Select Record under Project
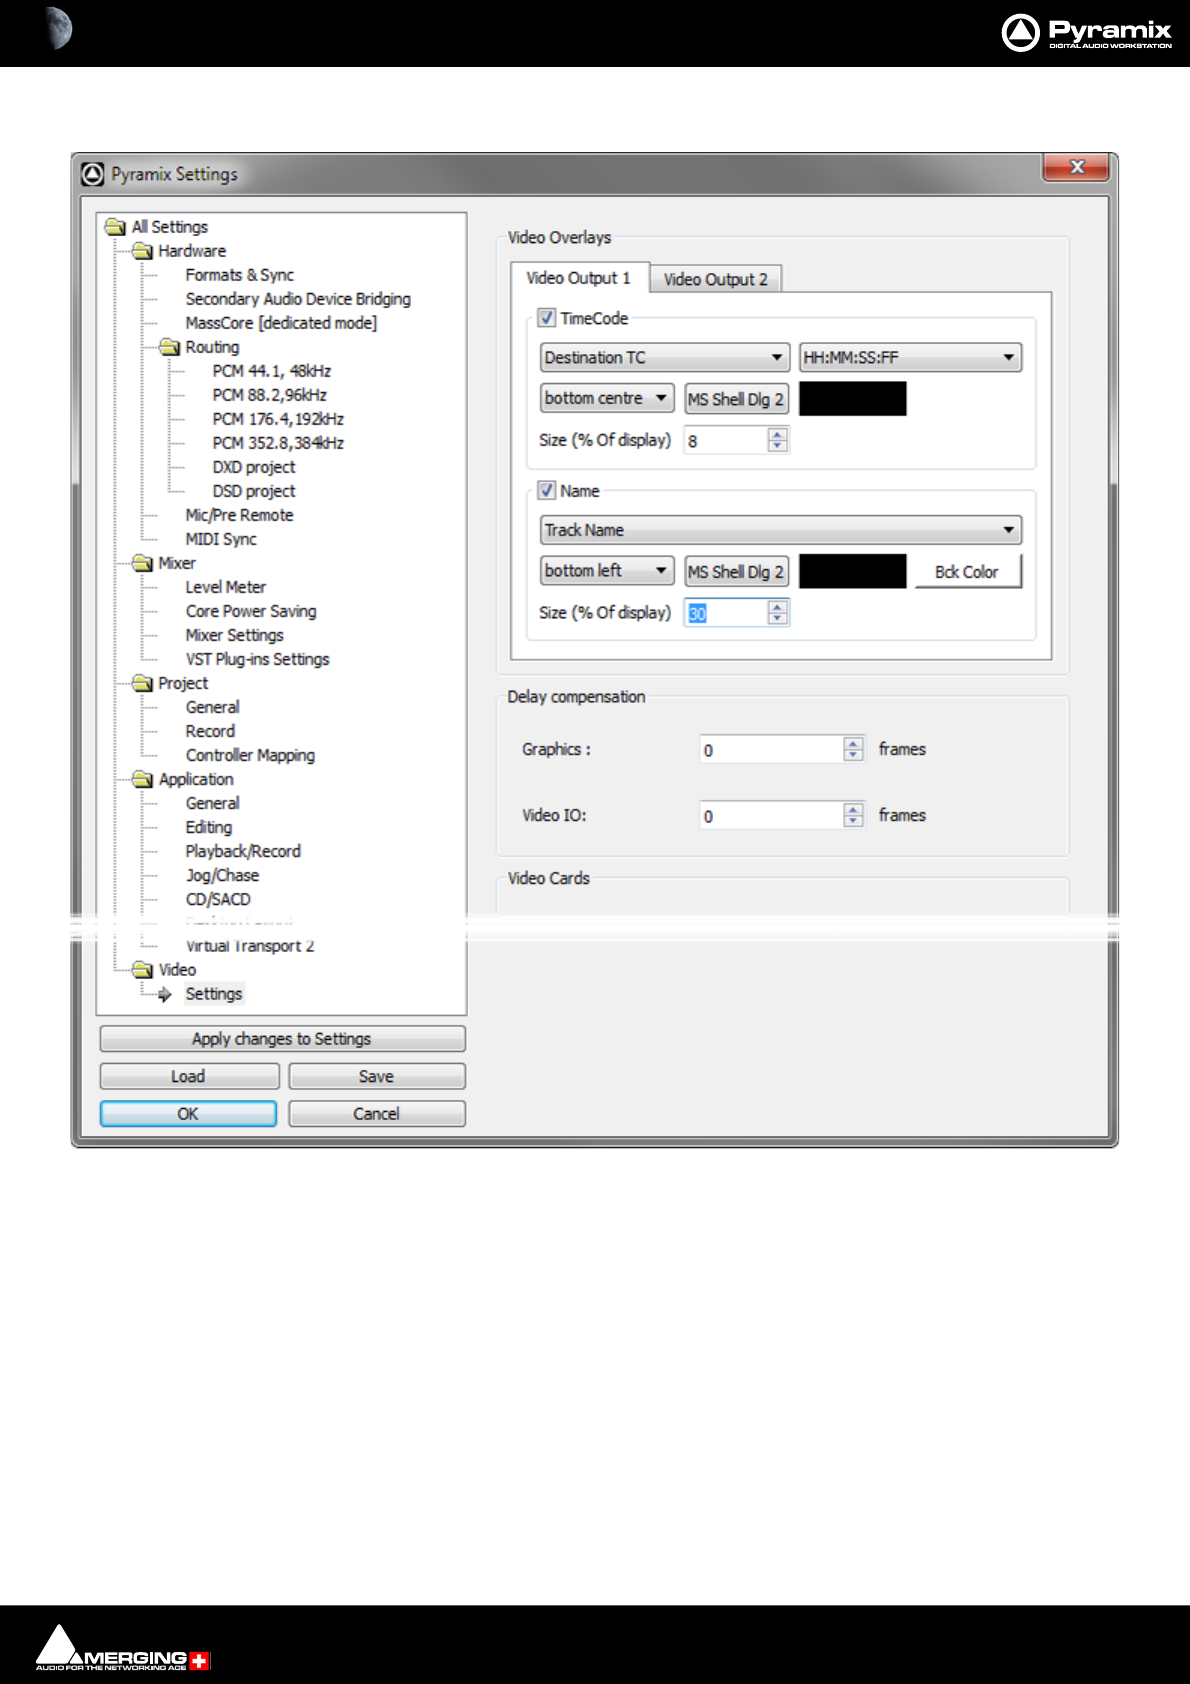 pos(210,731)
